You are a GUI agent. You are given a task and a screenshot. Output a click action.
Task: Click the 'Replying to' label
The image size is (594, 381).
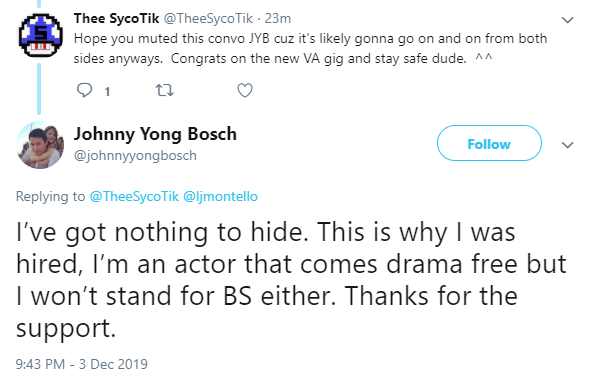pyautogui.click(x=50, y=196)
